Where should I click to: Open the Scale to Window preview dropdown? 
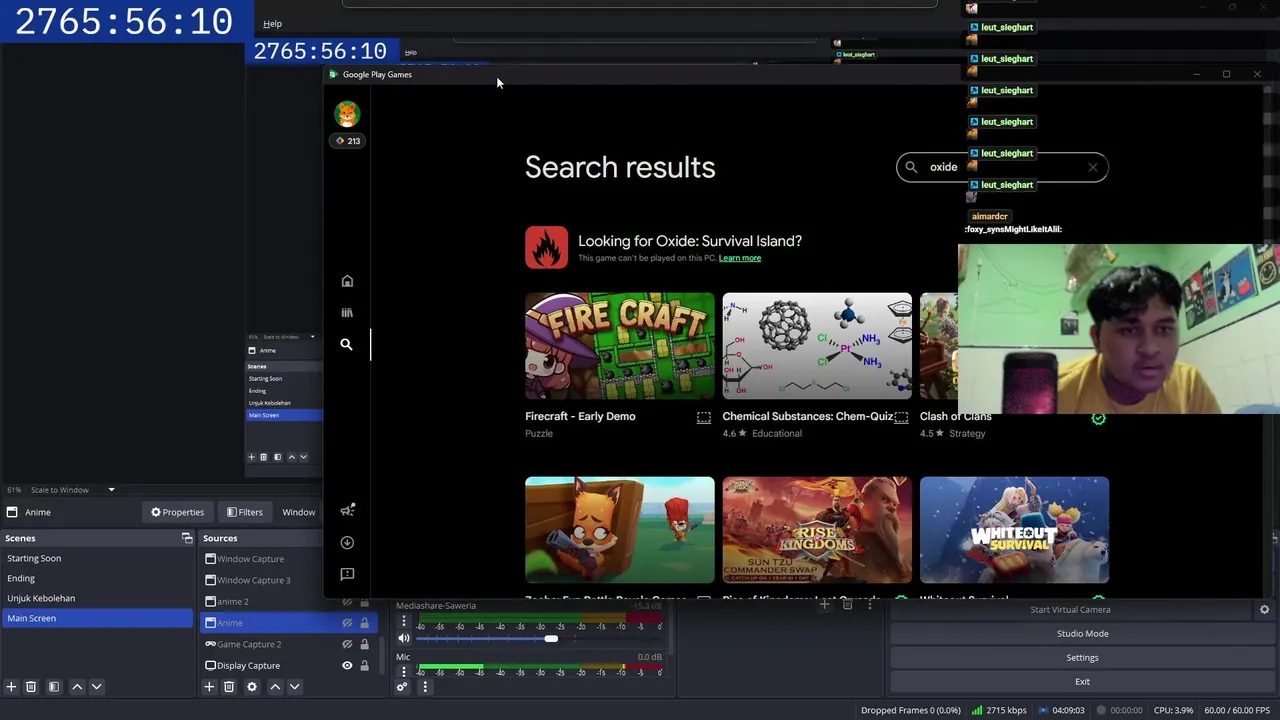pos(73,490)
